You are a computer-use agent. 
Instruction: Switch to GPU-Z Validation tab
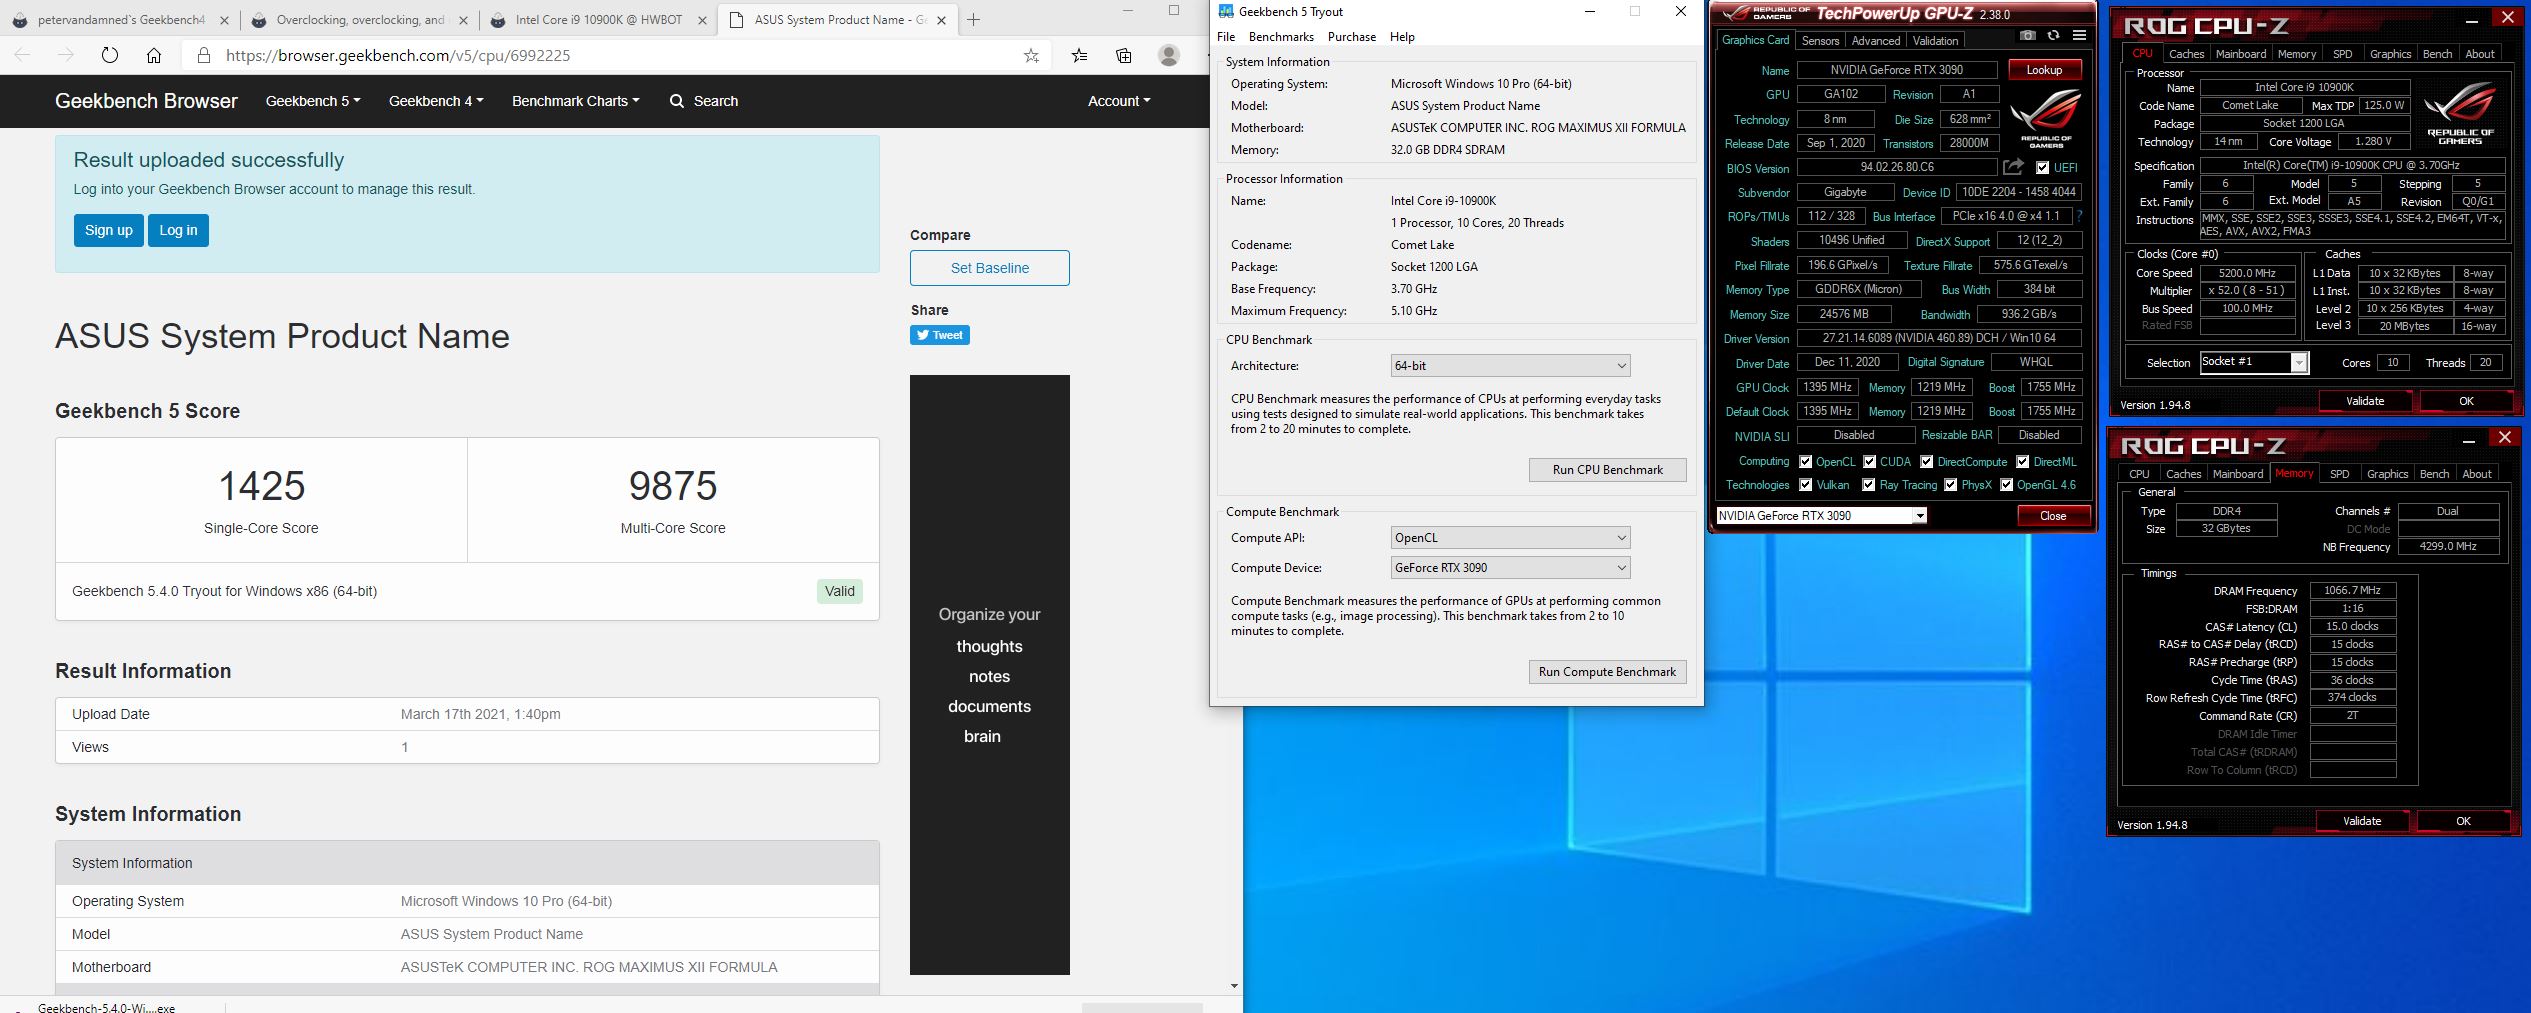coord(1935,41)
